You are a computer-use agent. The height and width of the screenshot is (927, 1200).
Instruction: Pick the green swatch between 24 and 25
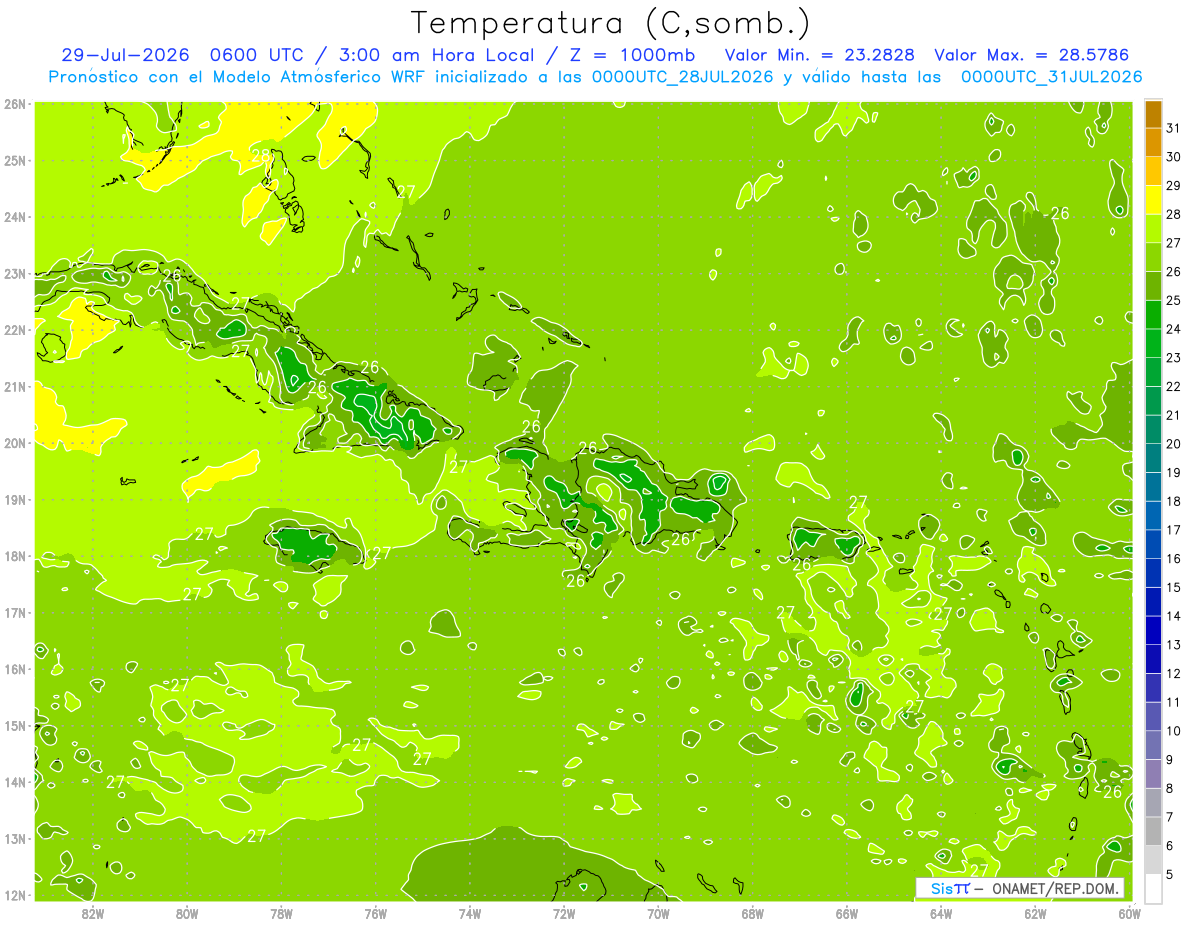click(1153, 315)
